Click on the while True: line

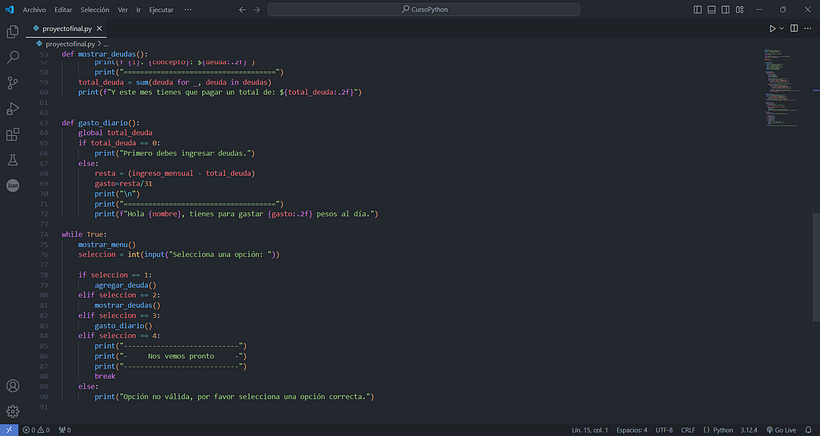coord(84,234)
